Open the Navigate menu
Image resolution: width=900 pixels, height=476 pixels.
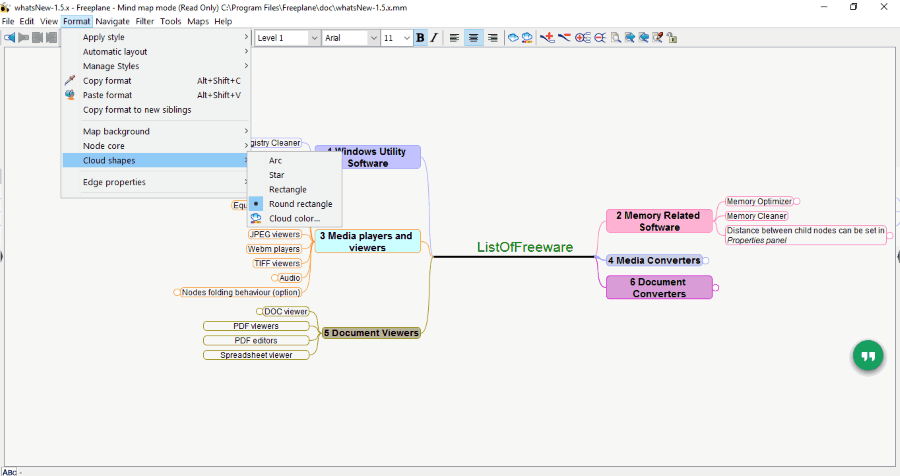[112, 21]
